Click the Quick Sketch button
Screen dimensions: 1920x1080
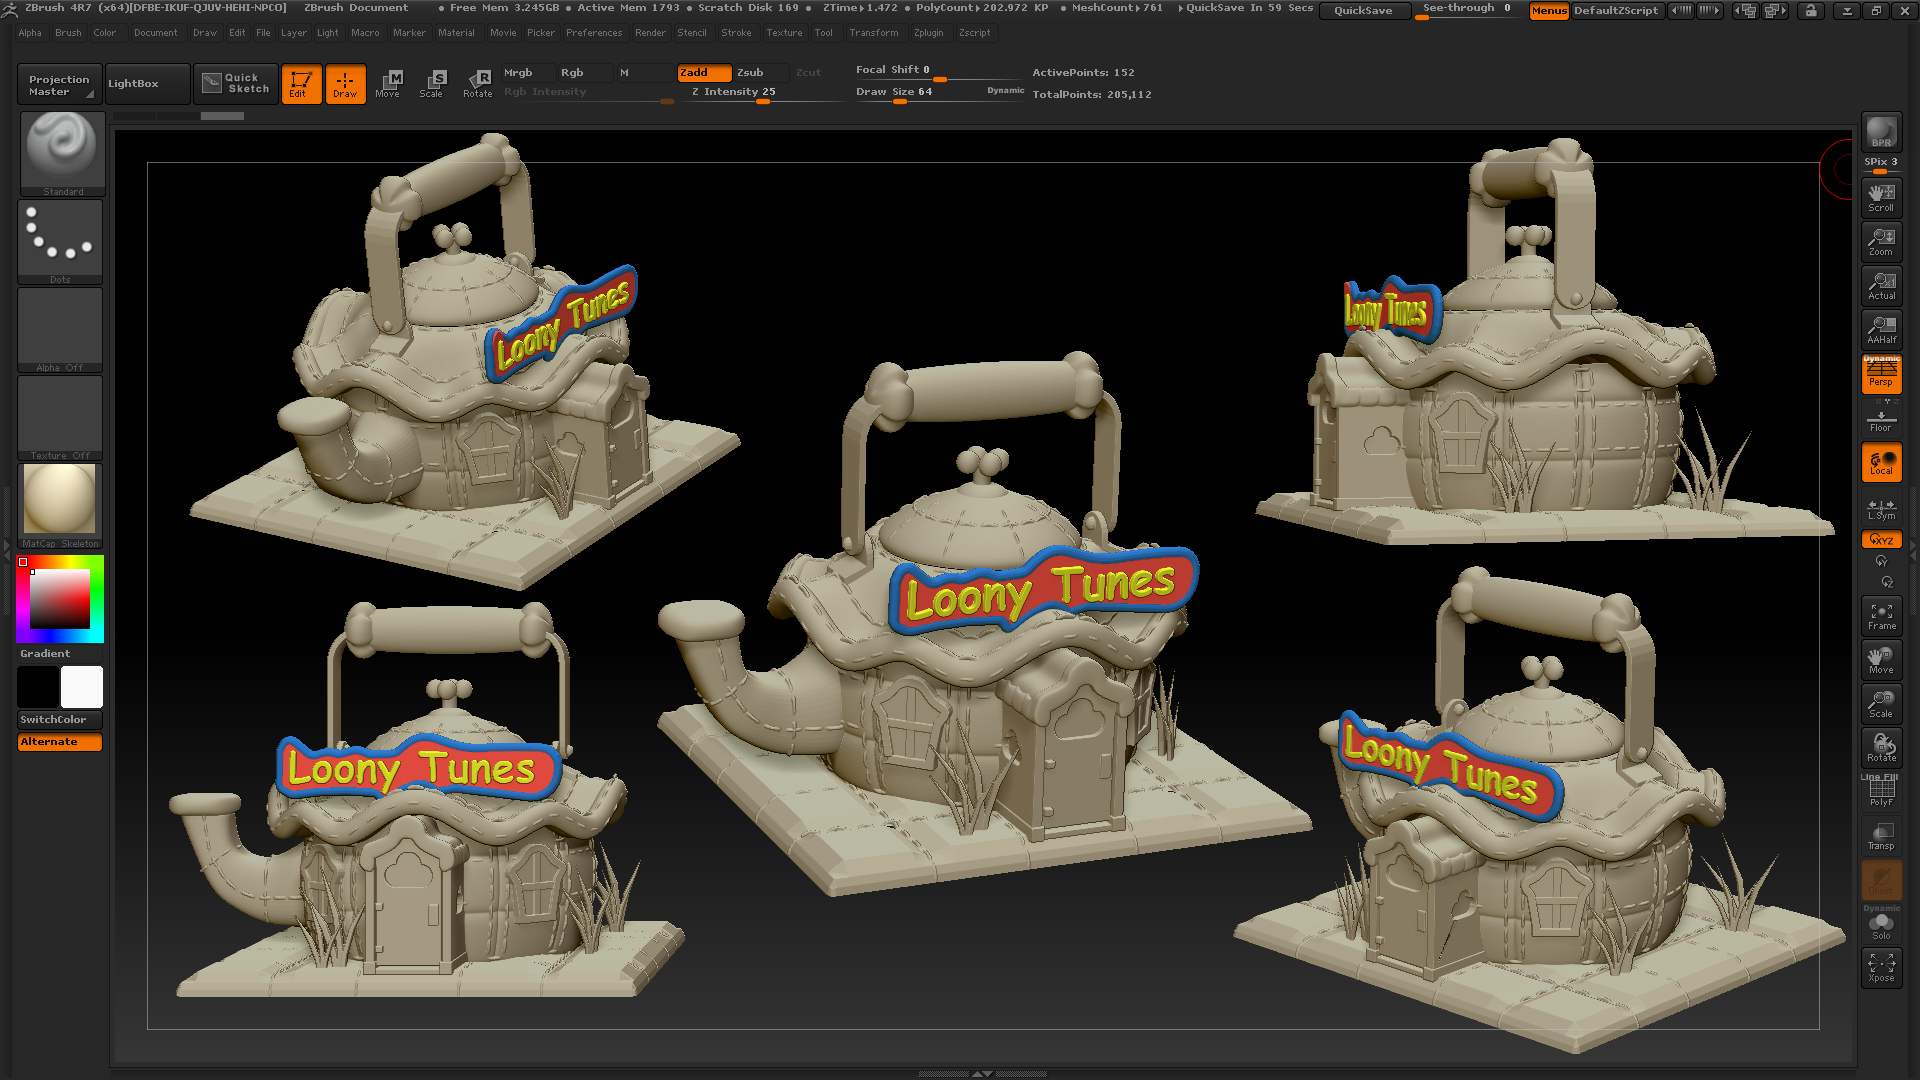tap(236, 84)
